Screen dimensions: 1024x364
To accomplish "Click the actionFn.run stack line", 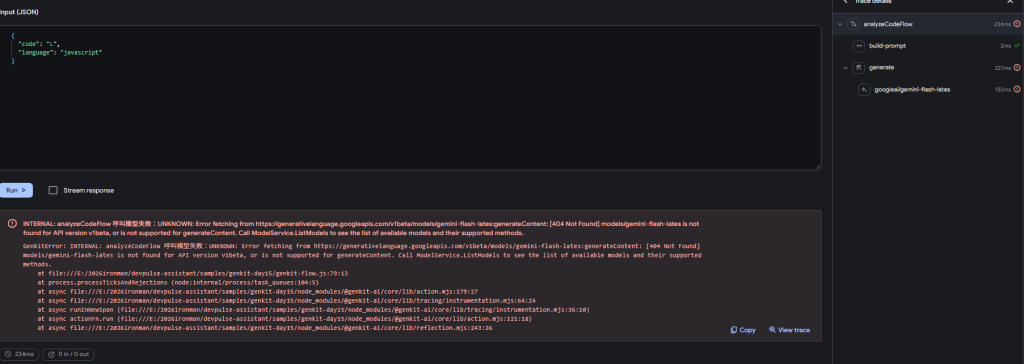I will click(x=284, y=319).
